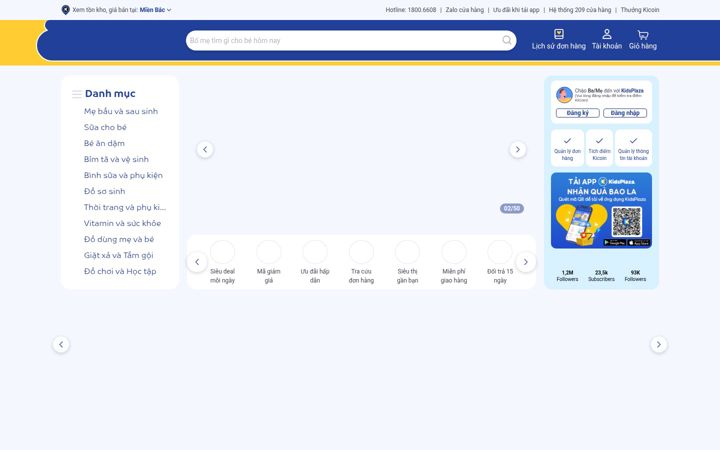Select Thời trang và phụ ki... category
This screenshot has width=720, height=450.
coord(125,207)
